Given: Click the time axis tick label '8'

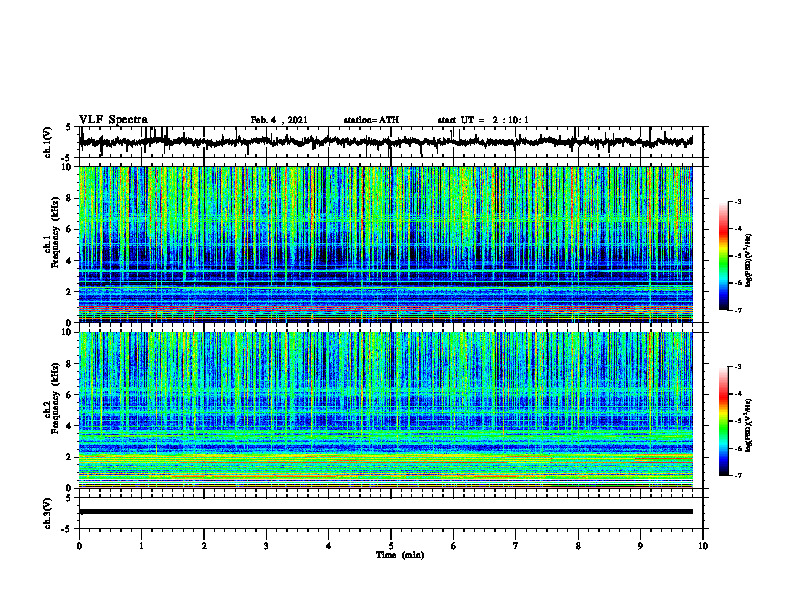Looking at the screenshot, I should click(578, 546).
